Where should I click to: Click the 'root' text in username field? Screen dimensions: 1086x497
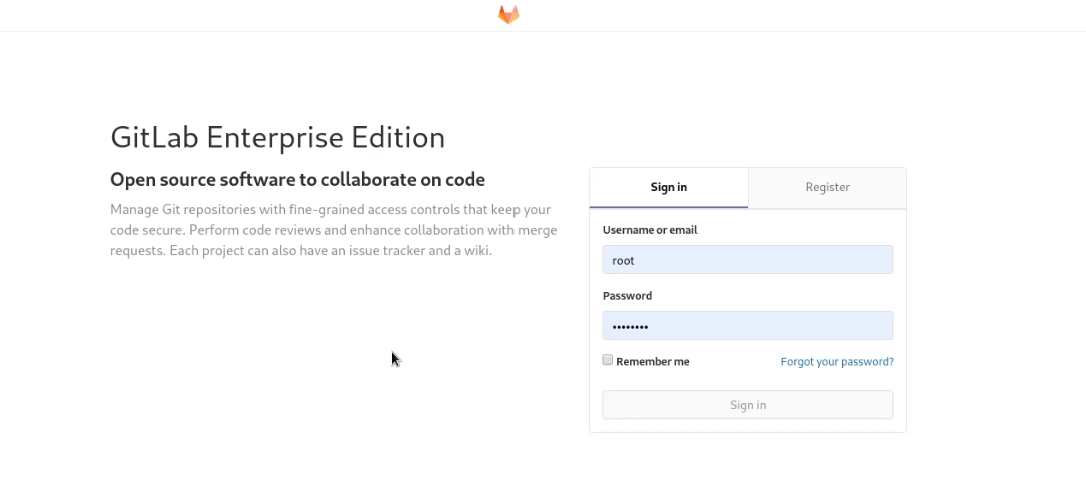coord(624,261)
